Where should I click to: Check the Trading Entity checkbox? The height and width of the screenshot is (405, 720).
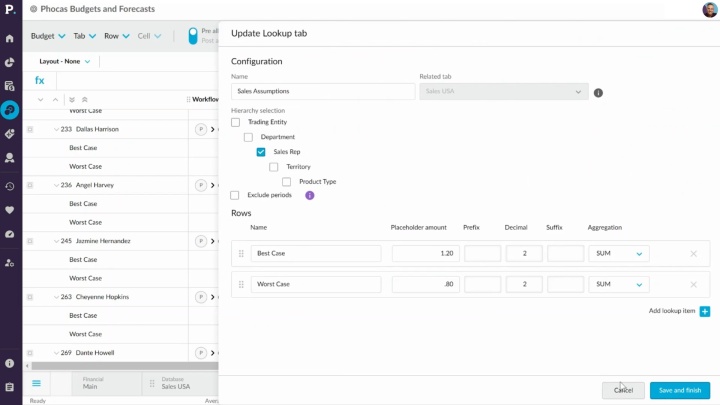click(236, 122)
